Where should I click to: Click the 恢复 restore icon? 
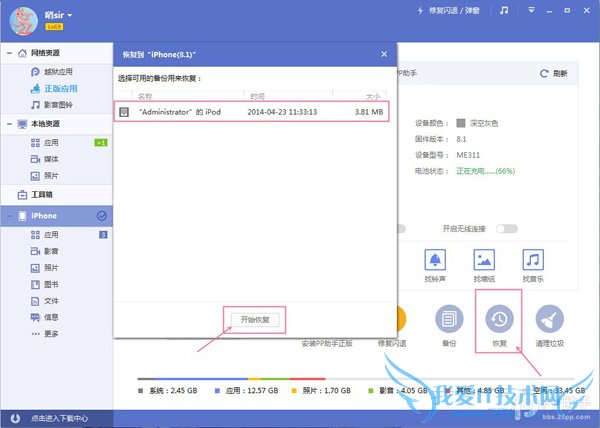[x=499, y=319]
